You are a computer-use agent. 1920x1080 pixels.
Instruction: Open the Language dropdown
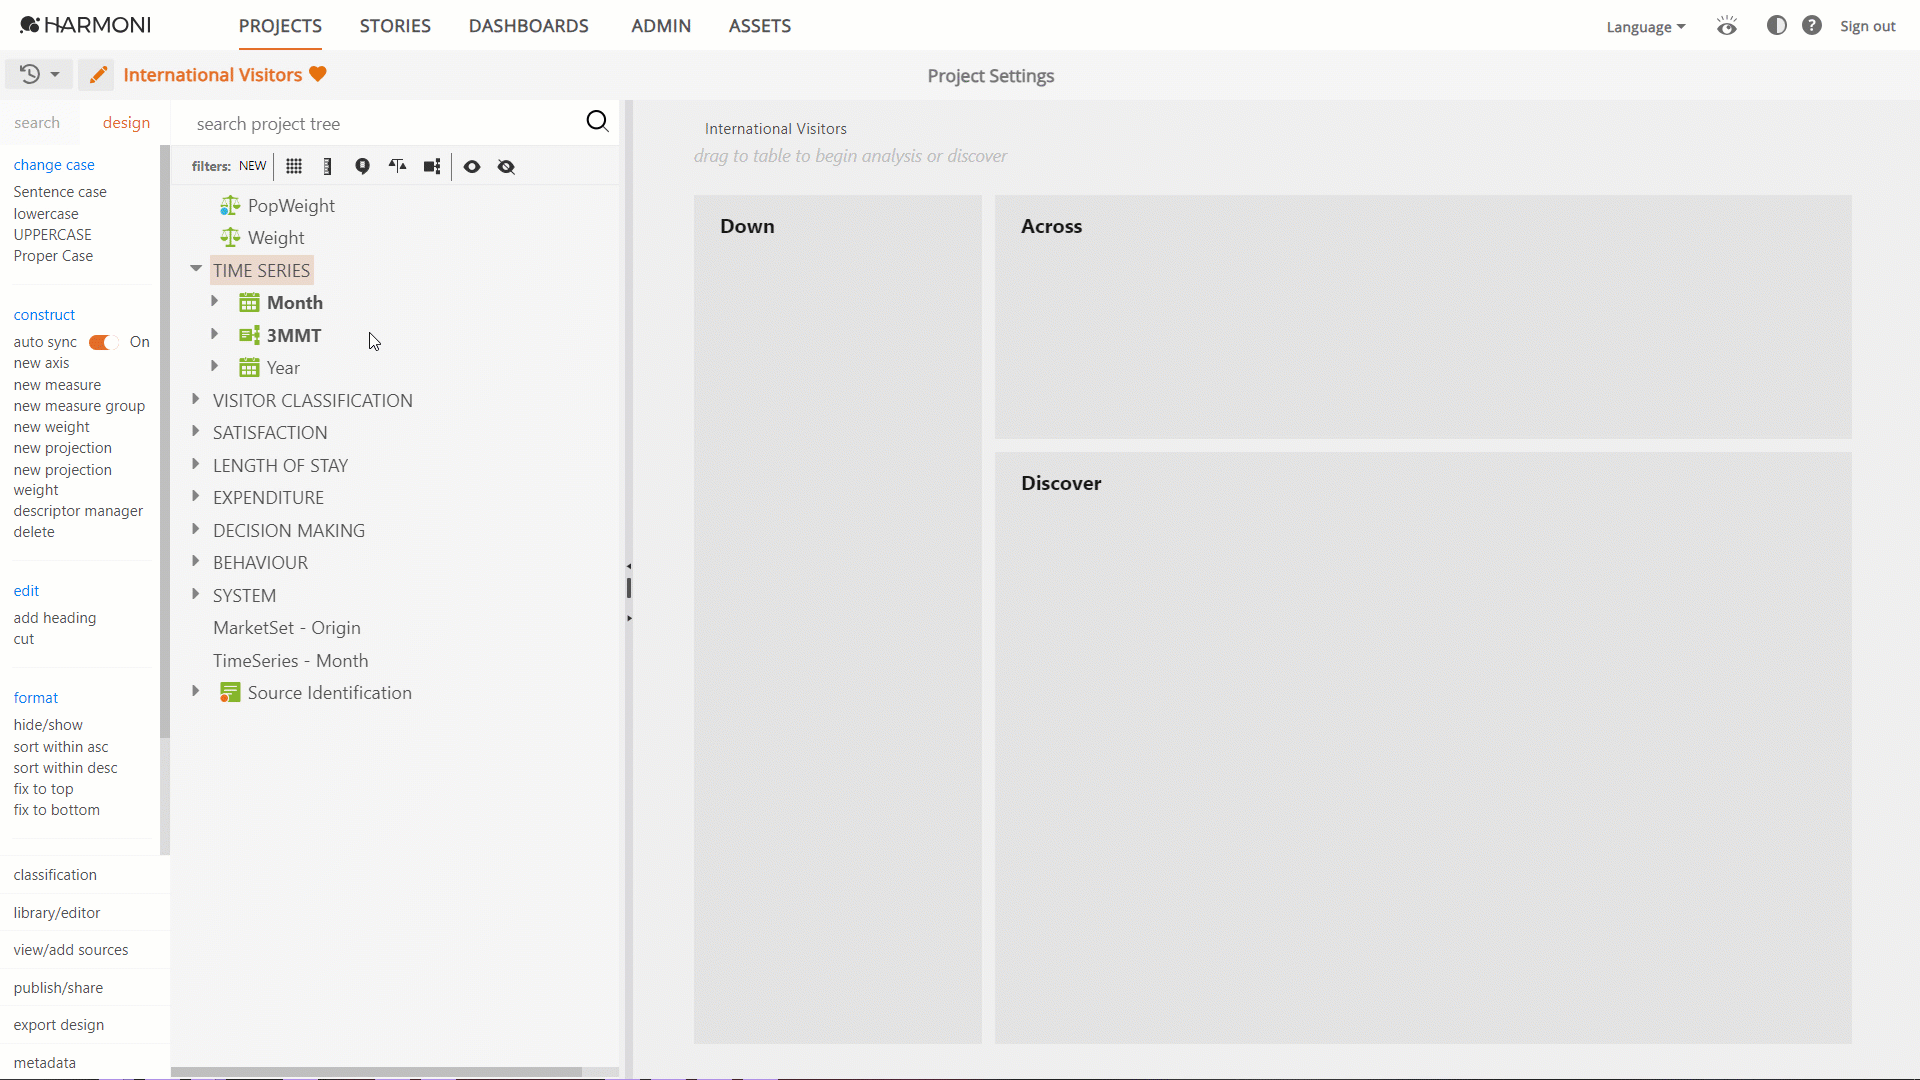point(1645,27)
